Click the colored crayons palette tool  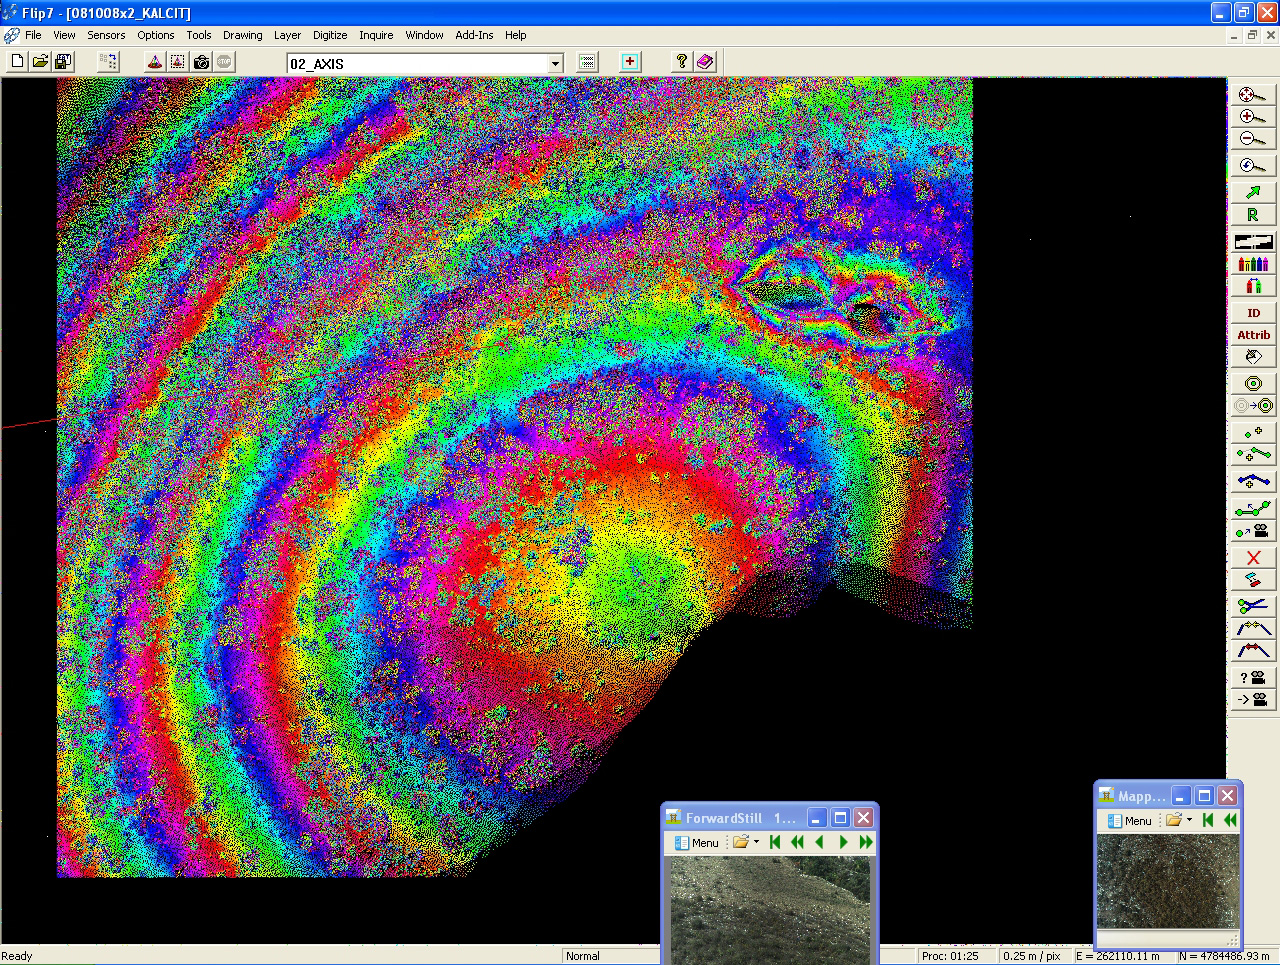(1253, 264)
